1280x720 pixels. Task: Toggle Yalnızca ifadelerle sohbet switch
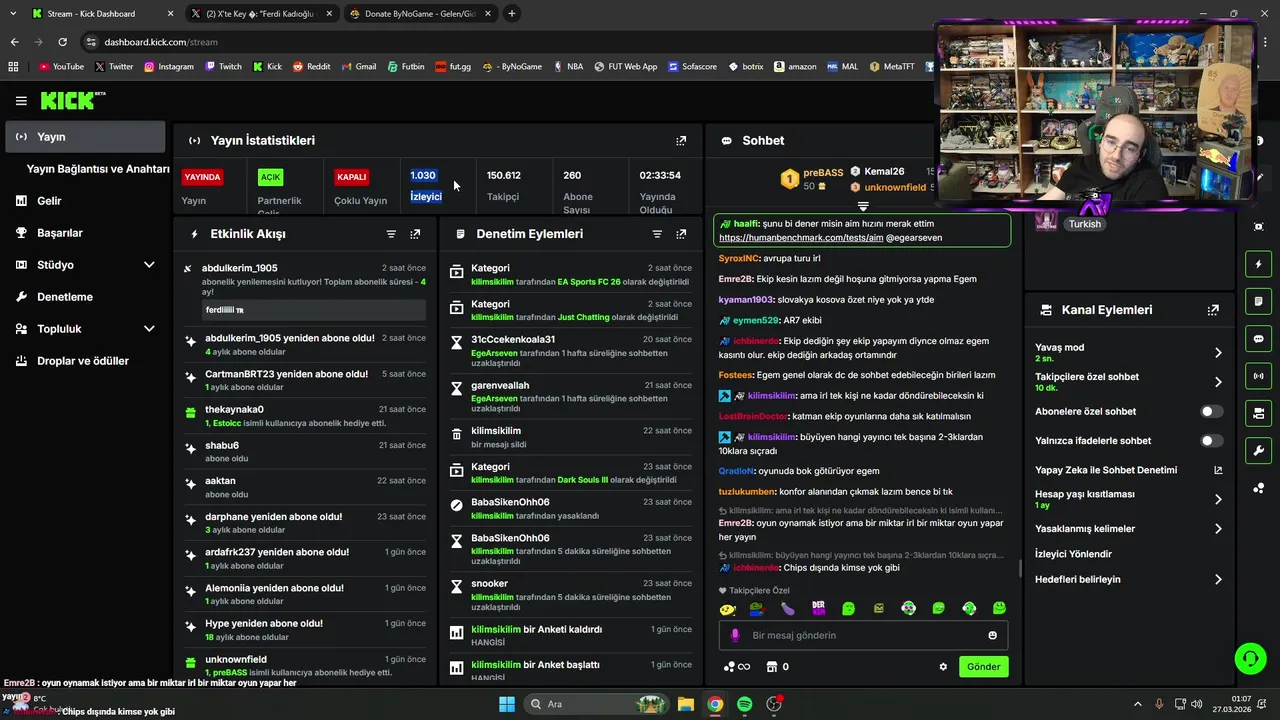click(1211, 440)
